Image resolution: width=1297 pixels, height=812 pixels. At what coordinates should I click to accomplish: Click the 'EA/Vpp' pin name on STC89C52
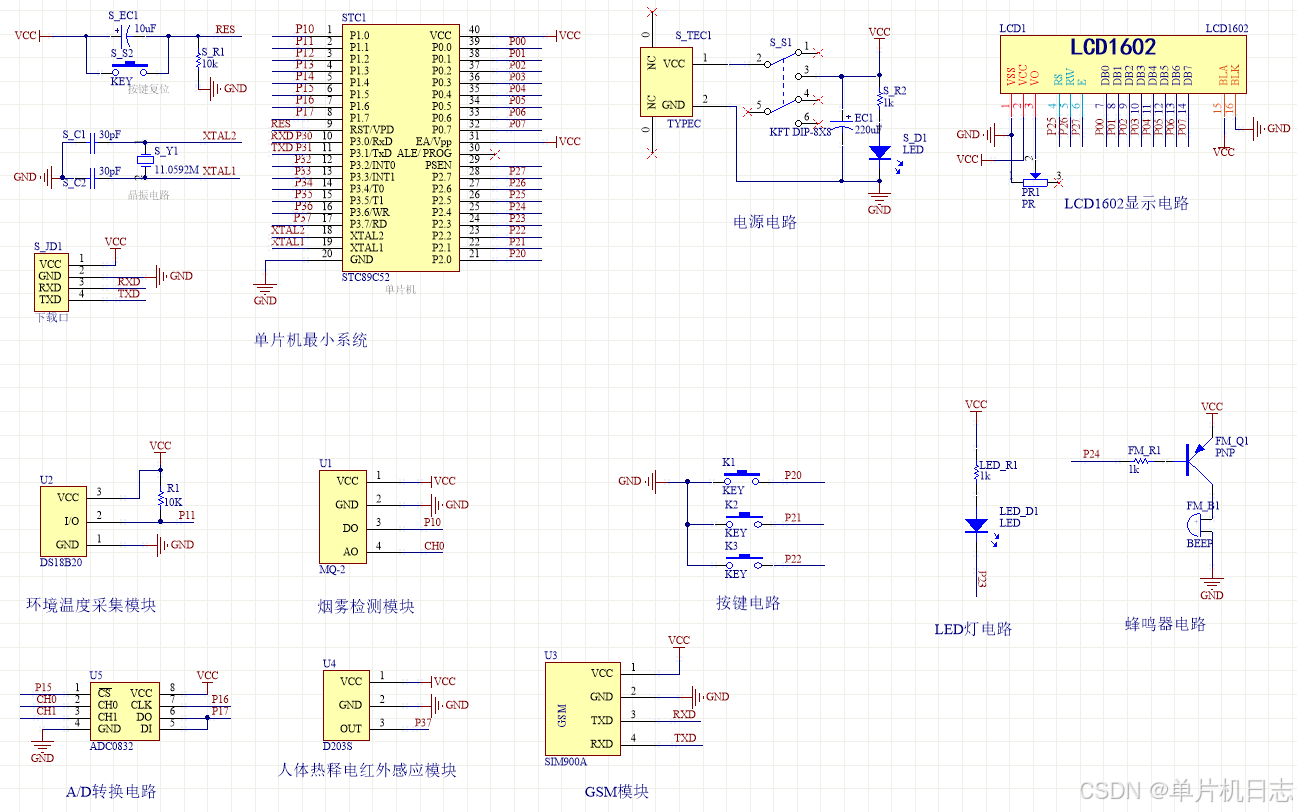(x=434, y=141)
